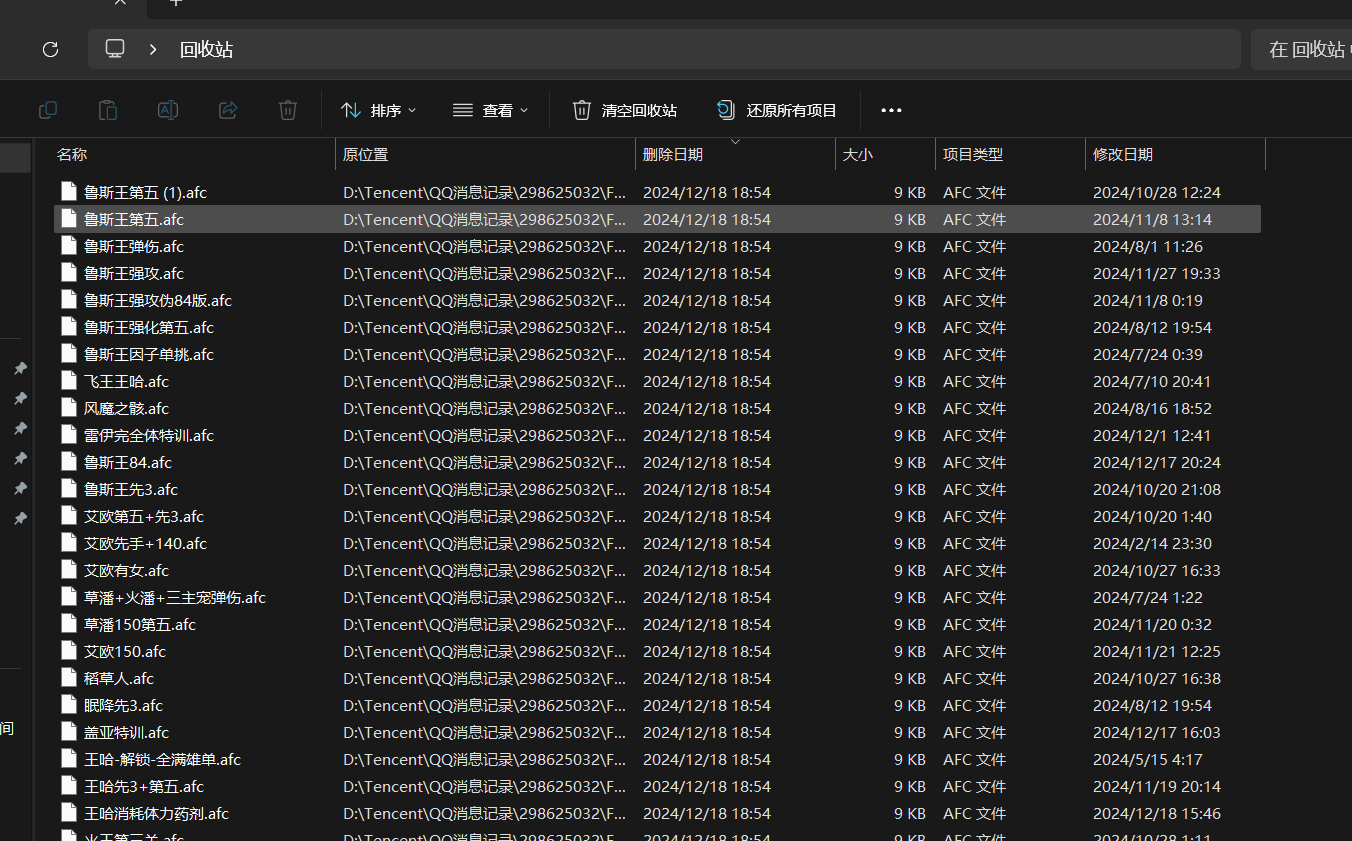1352x841 pixels.
Task: Click the Copy icon in the toolbar
Action: pyautogui.click(x=48, y=110)
